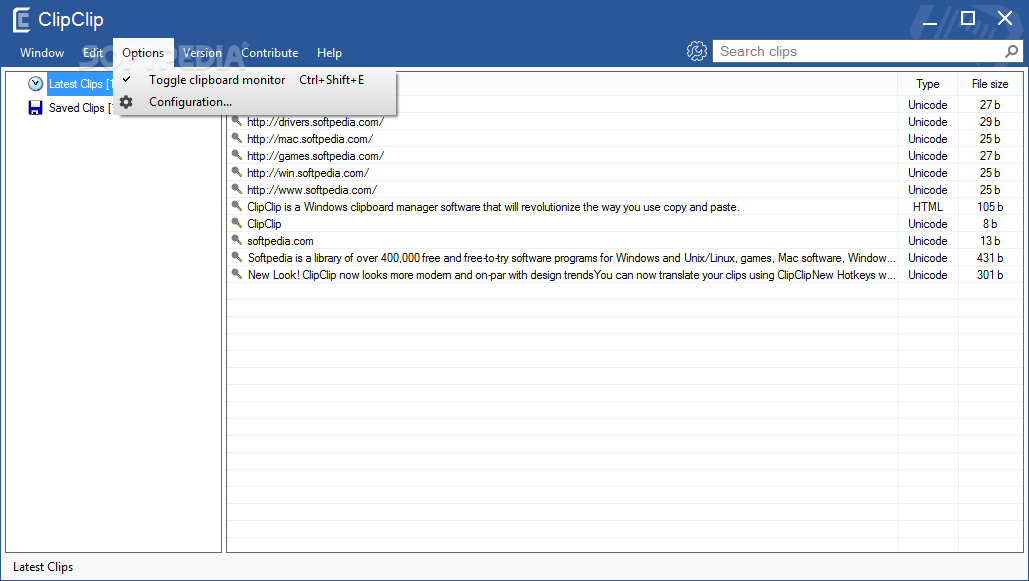Click the magnifier icon in search field
The image size is (1029, 581).
(x=1011, y=51)
